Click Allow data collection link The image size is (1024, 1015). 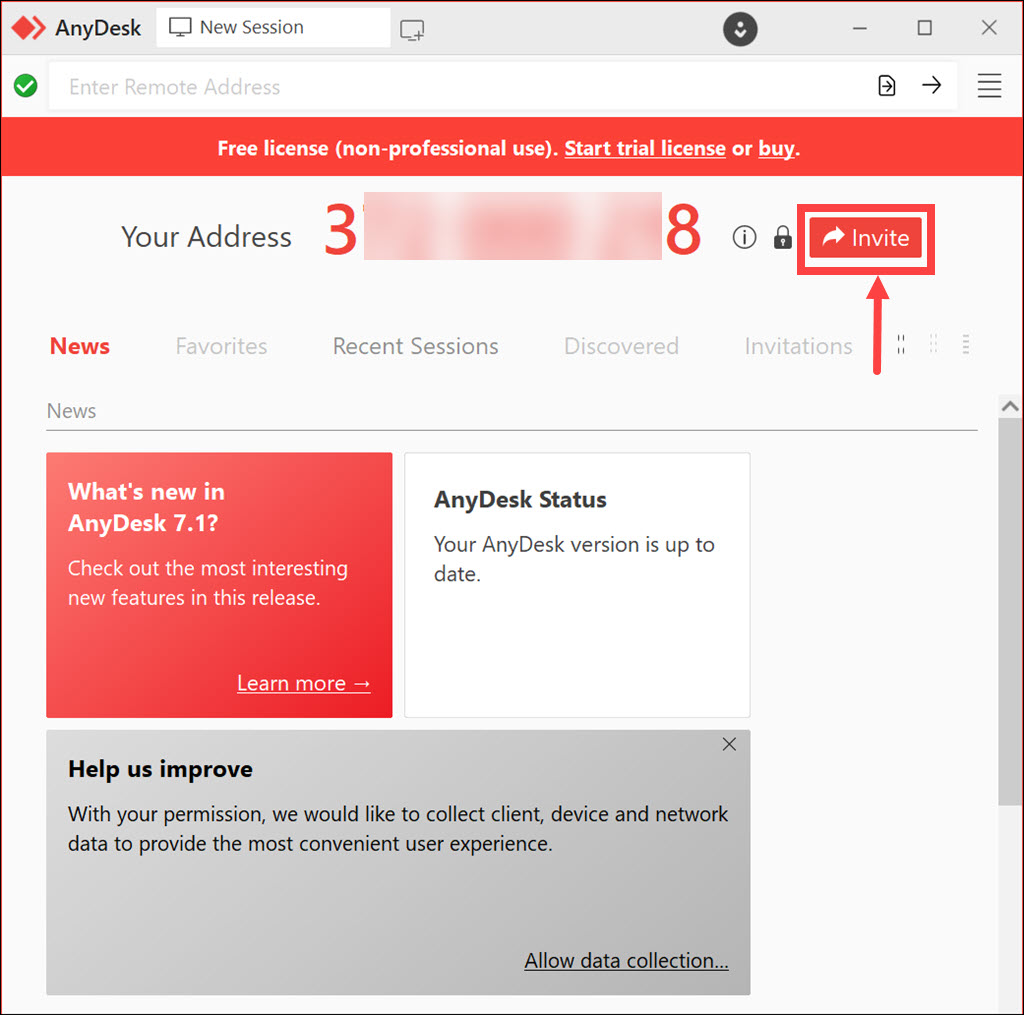(626, 961)
